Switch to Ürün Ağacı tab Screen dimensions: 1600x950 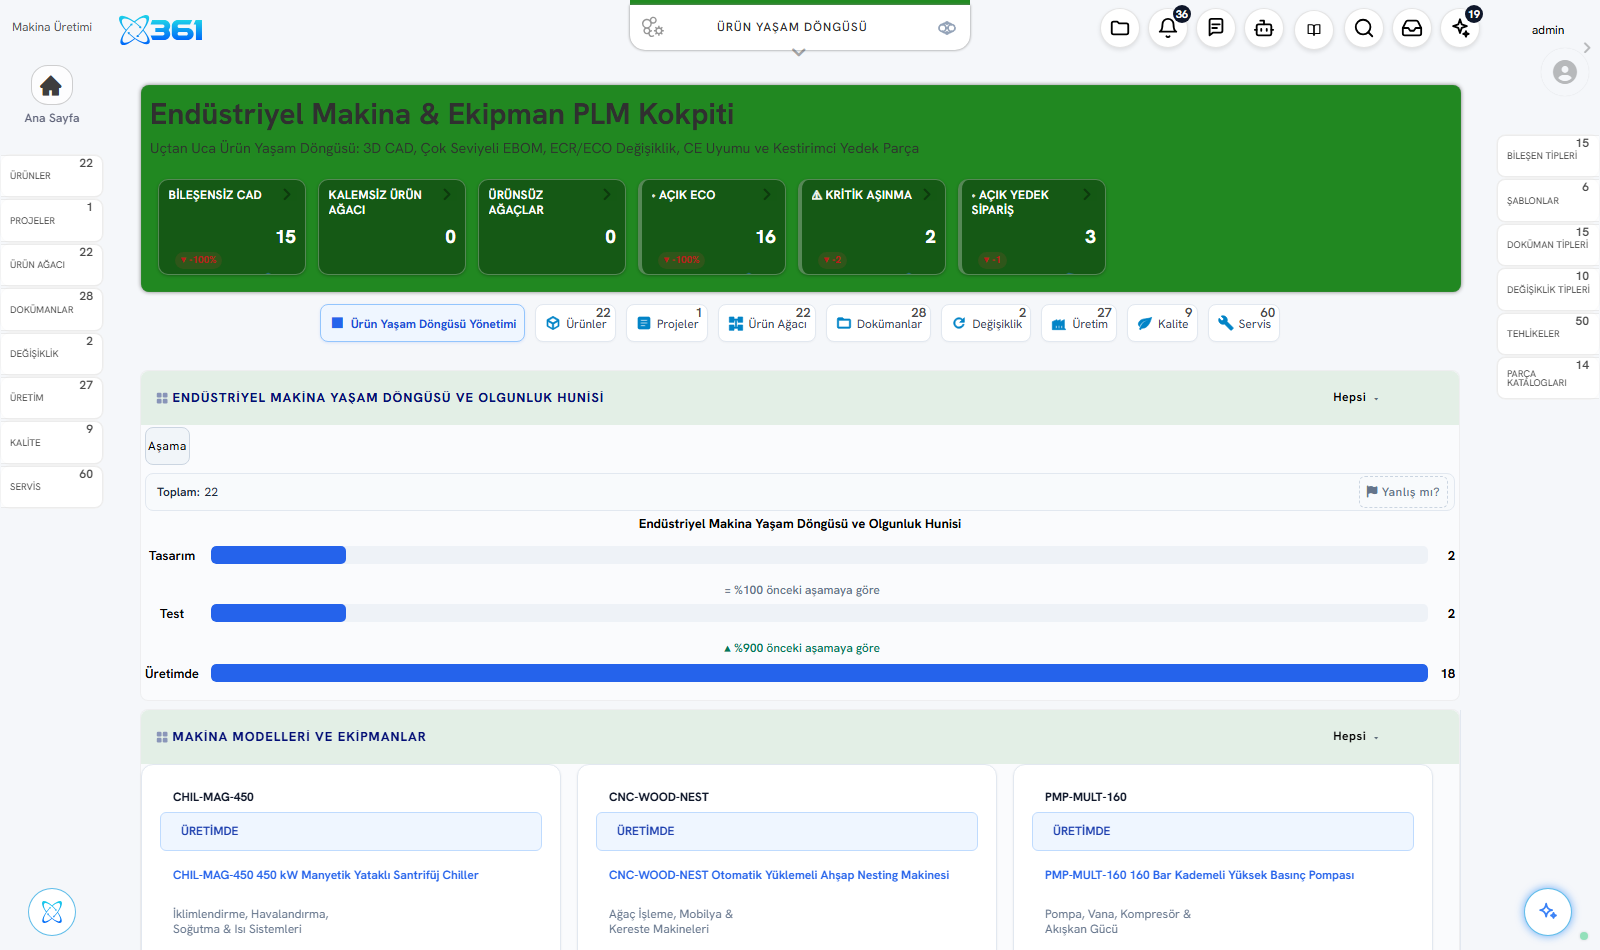tap(767, 323)
